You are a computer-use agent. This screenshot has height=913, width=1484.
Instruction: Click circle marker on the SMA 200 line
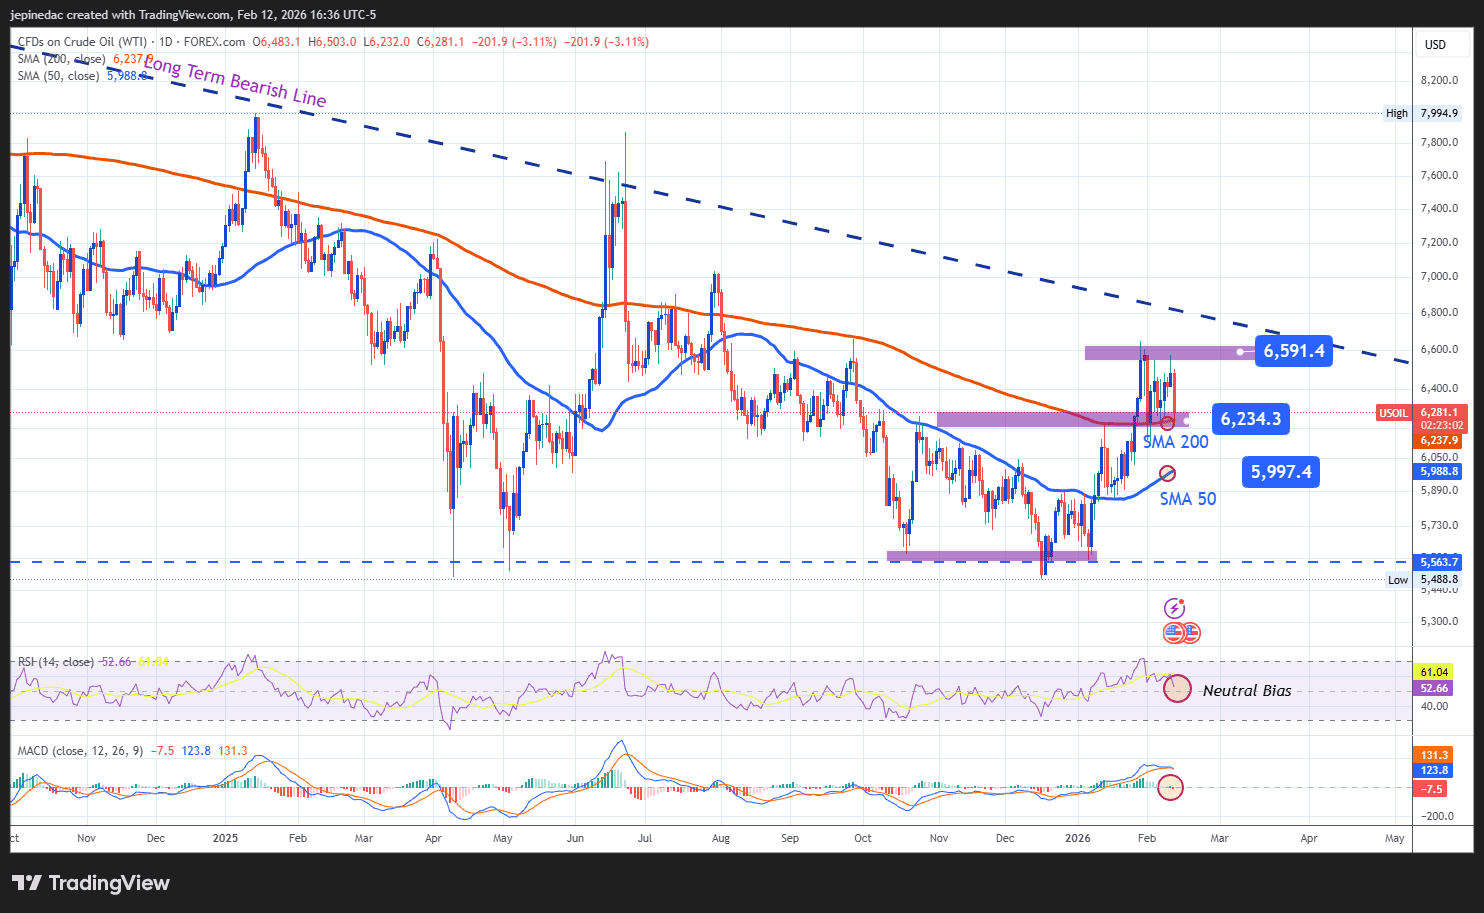pos(1167,423)
